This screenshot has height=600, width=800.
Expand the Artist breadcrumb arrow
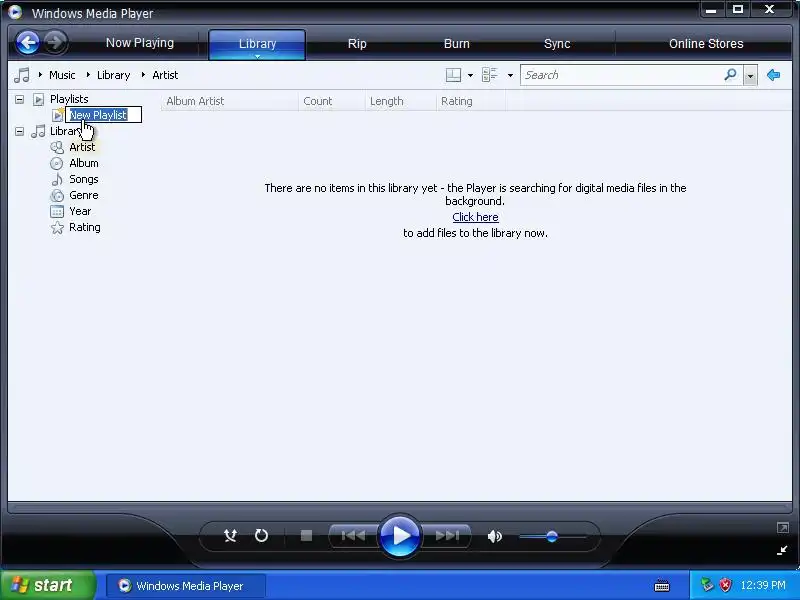pyautogui.click(x=143, y=75)
